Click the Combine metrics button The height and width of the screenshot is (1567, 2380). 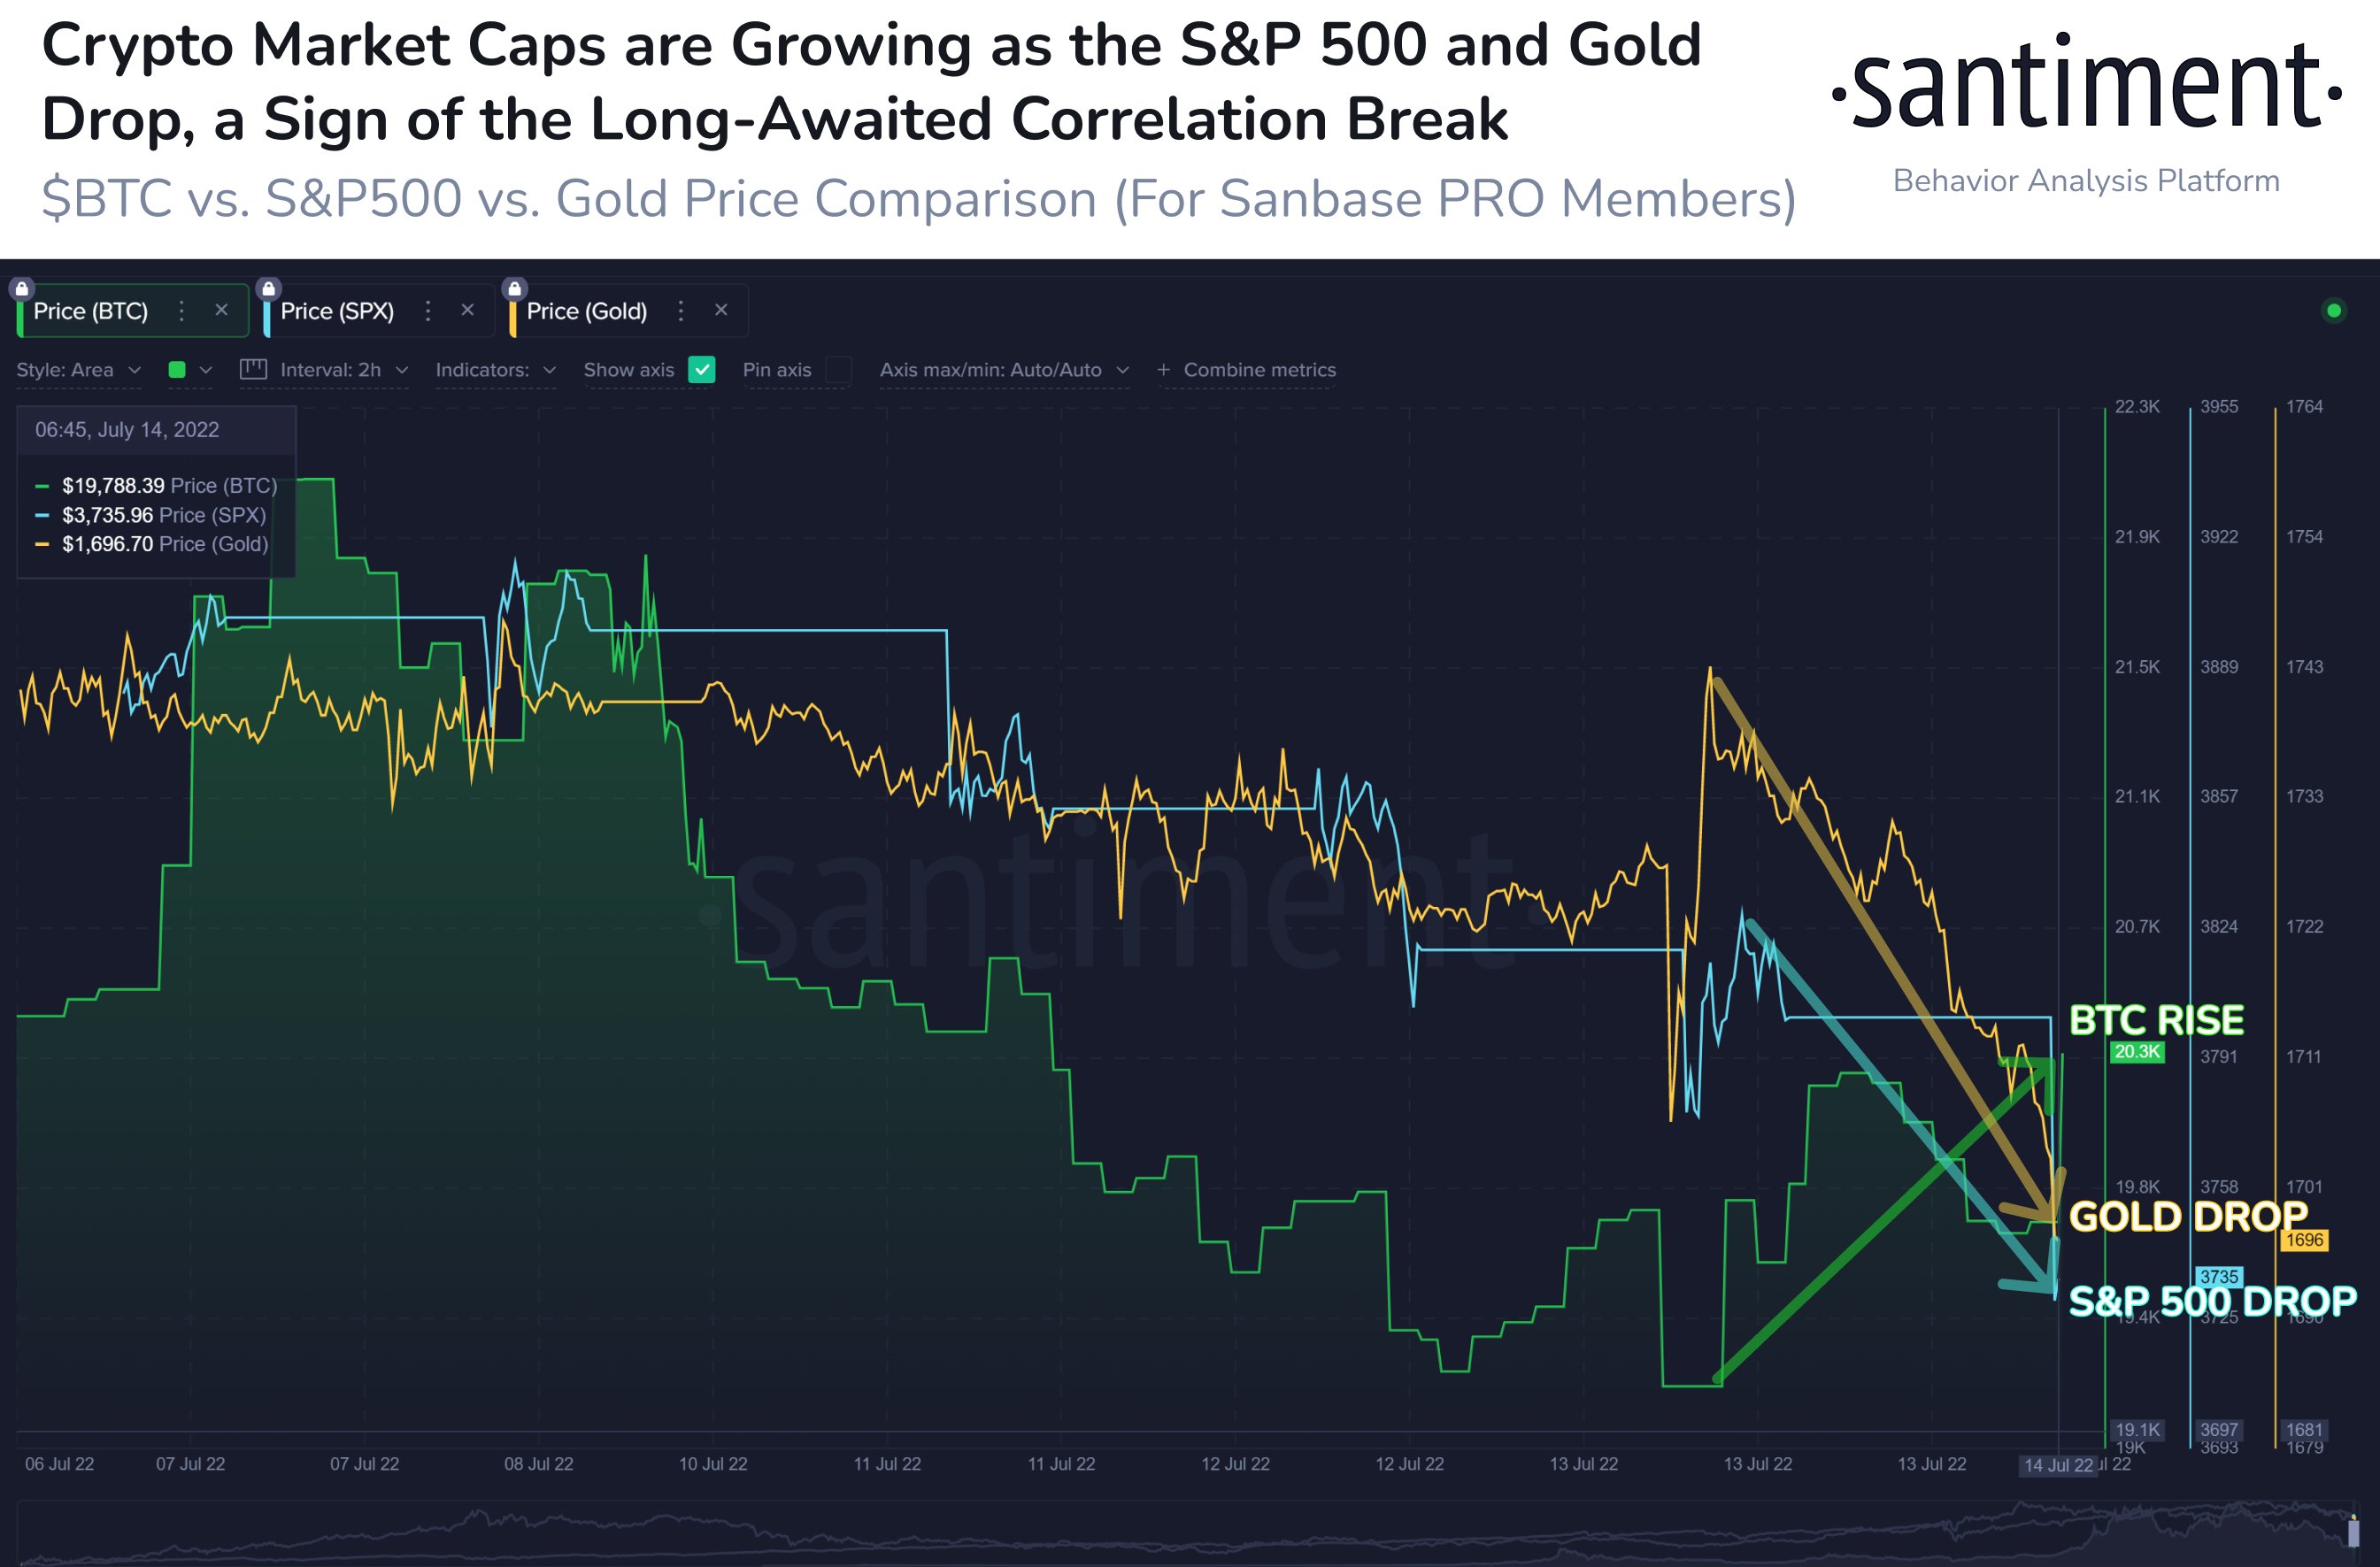click(x=1246, y=370)
